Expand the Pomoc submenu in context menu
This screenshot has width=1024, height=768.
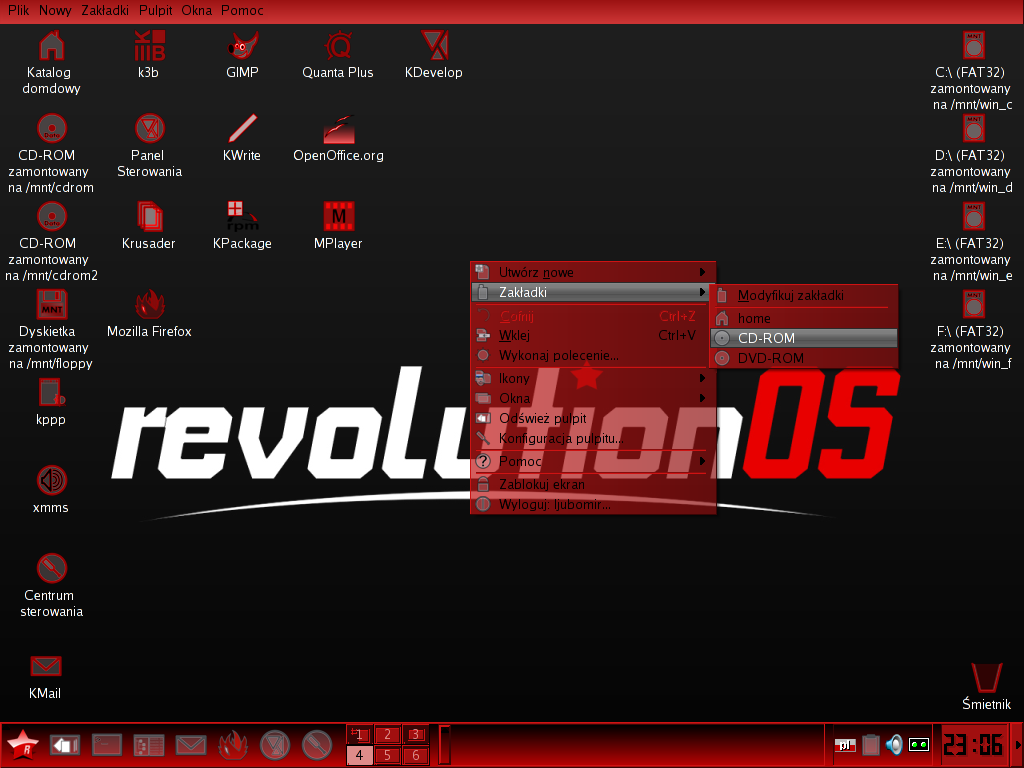(592, 462)
